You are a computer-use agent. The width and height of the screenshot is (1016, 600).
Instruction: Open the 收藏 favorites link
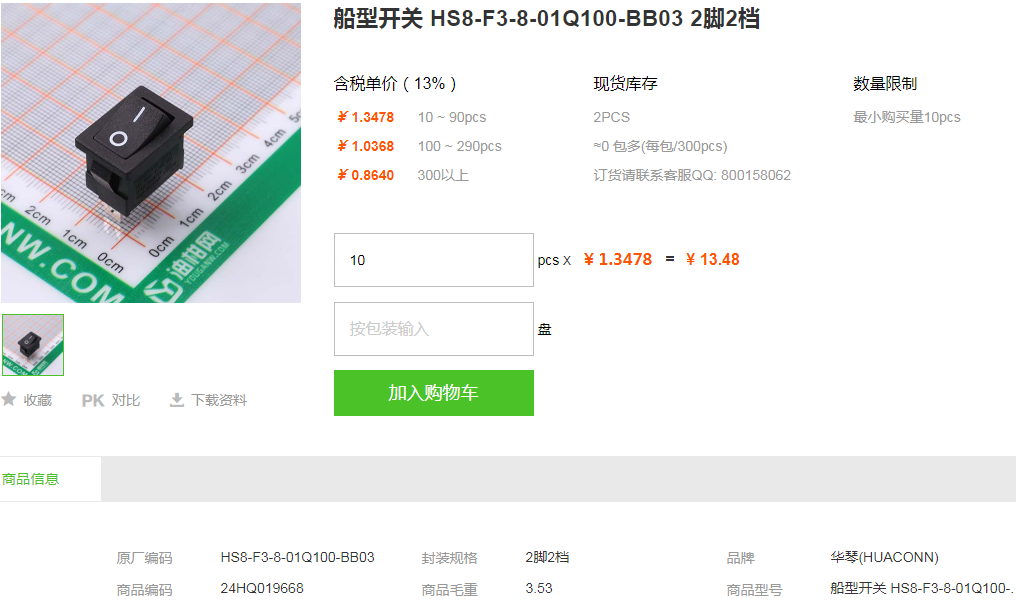38,400
